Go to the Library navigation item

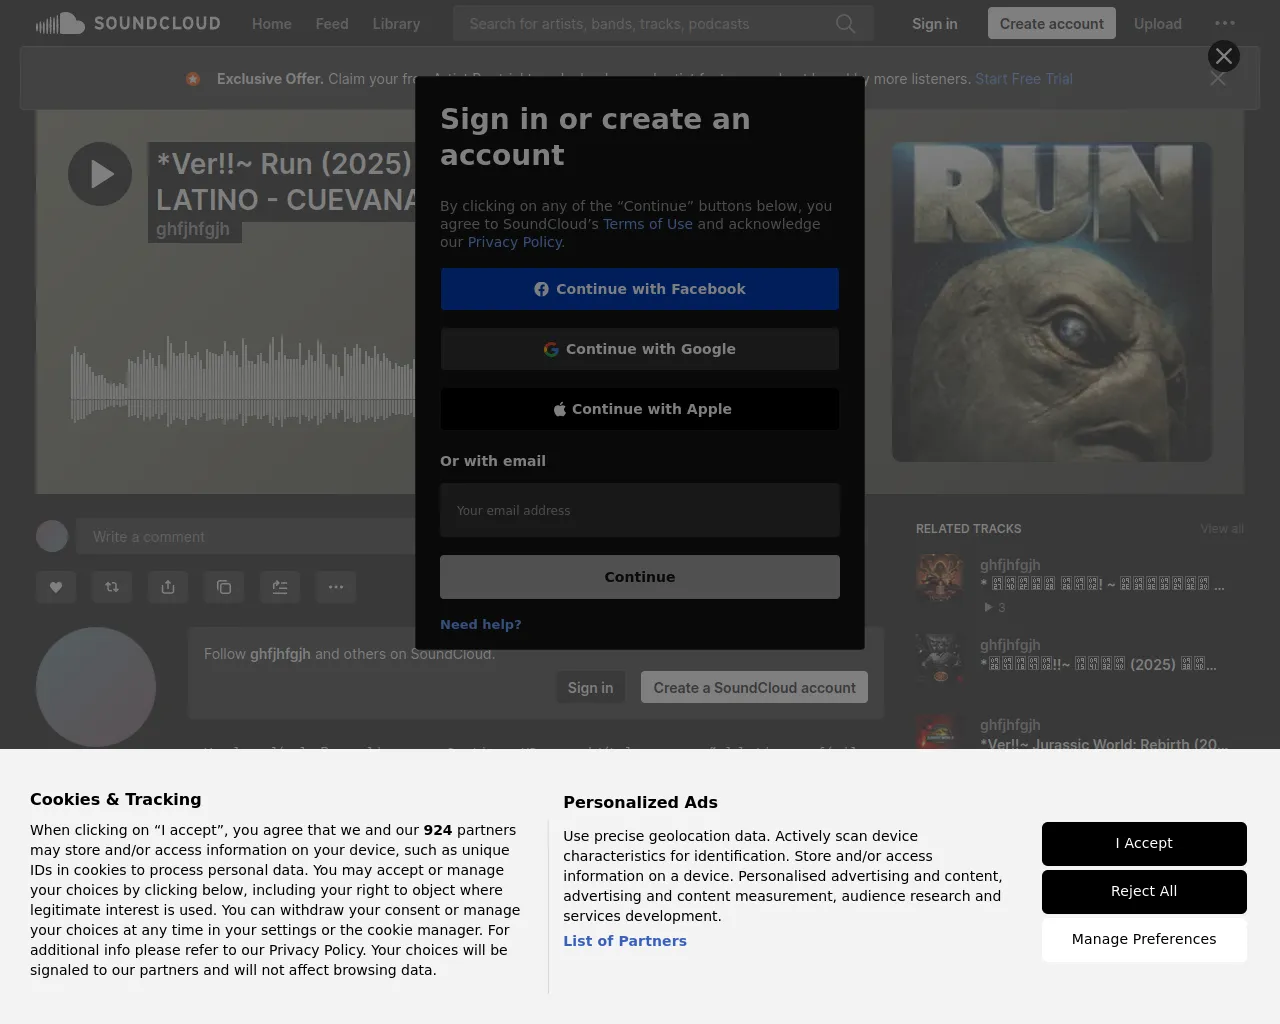[x=396, y=24]
